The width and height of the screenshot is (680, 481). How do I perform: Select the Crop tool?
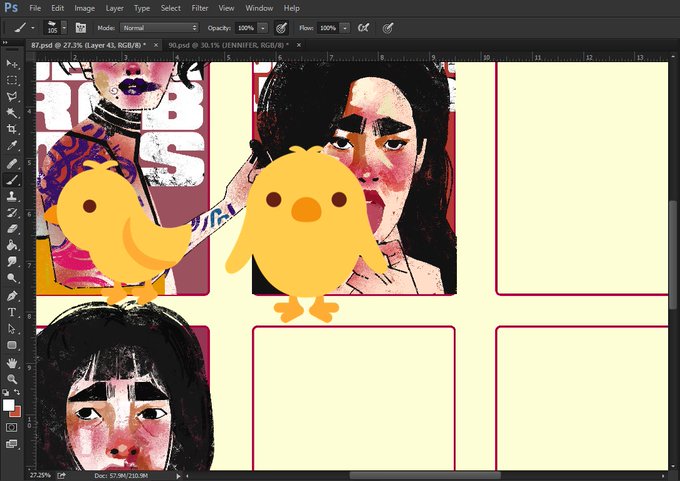pos(12,129)
